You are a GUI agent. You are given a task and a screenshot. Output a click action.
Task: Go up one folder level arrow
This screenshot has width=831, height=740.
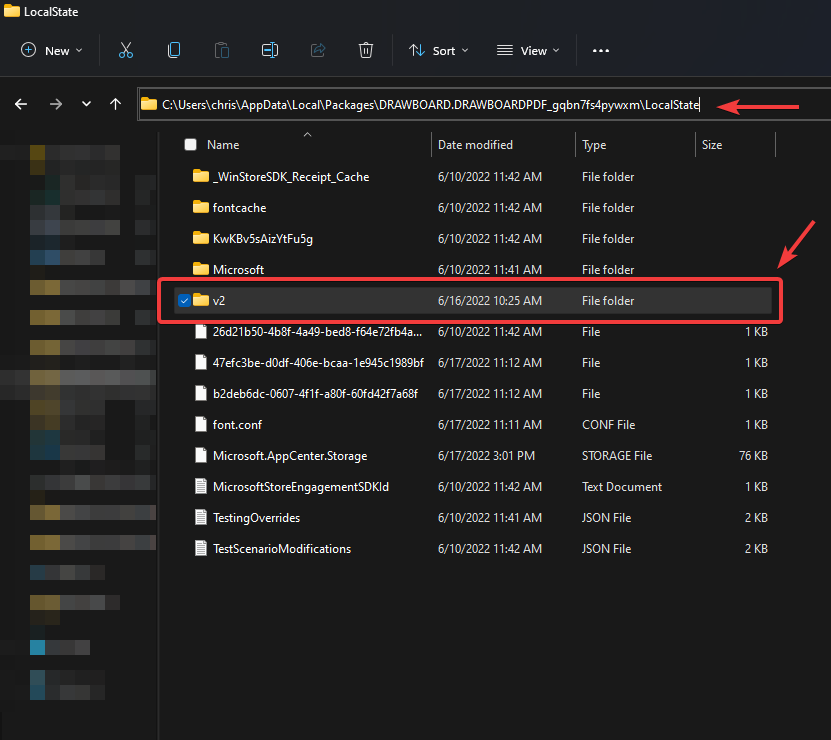tap(115, 104)
